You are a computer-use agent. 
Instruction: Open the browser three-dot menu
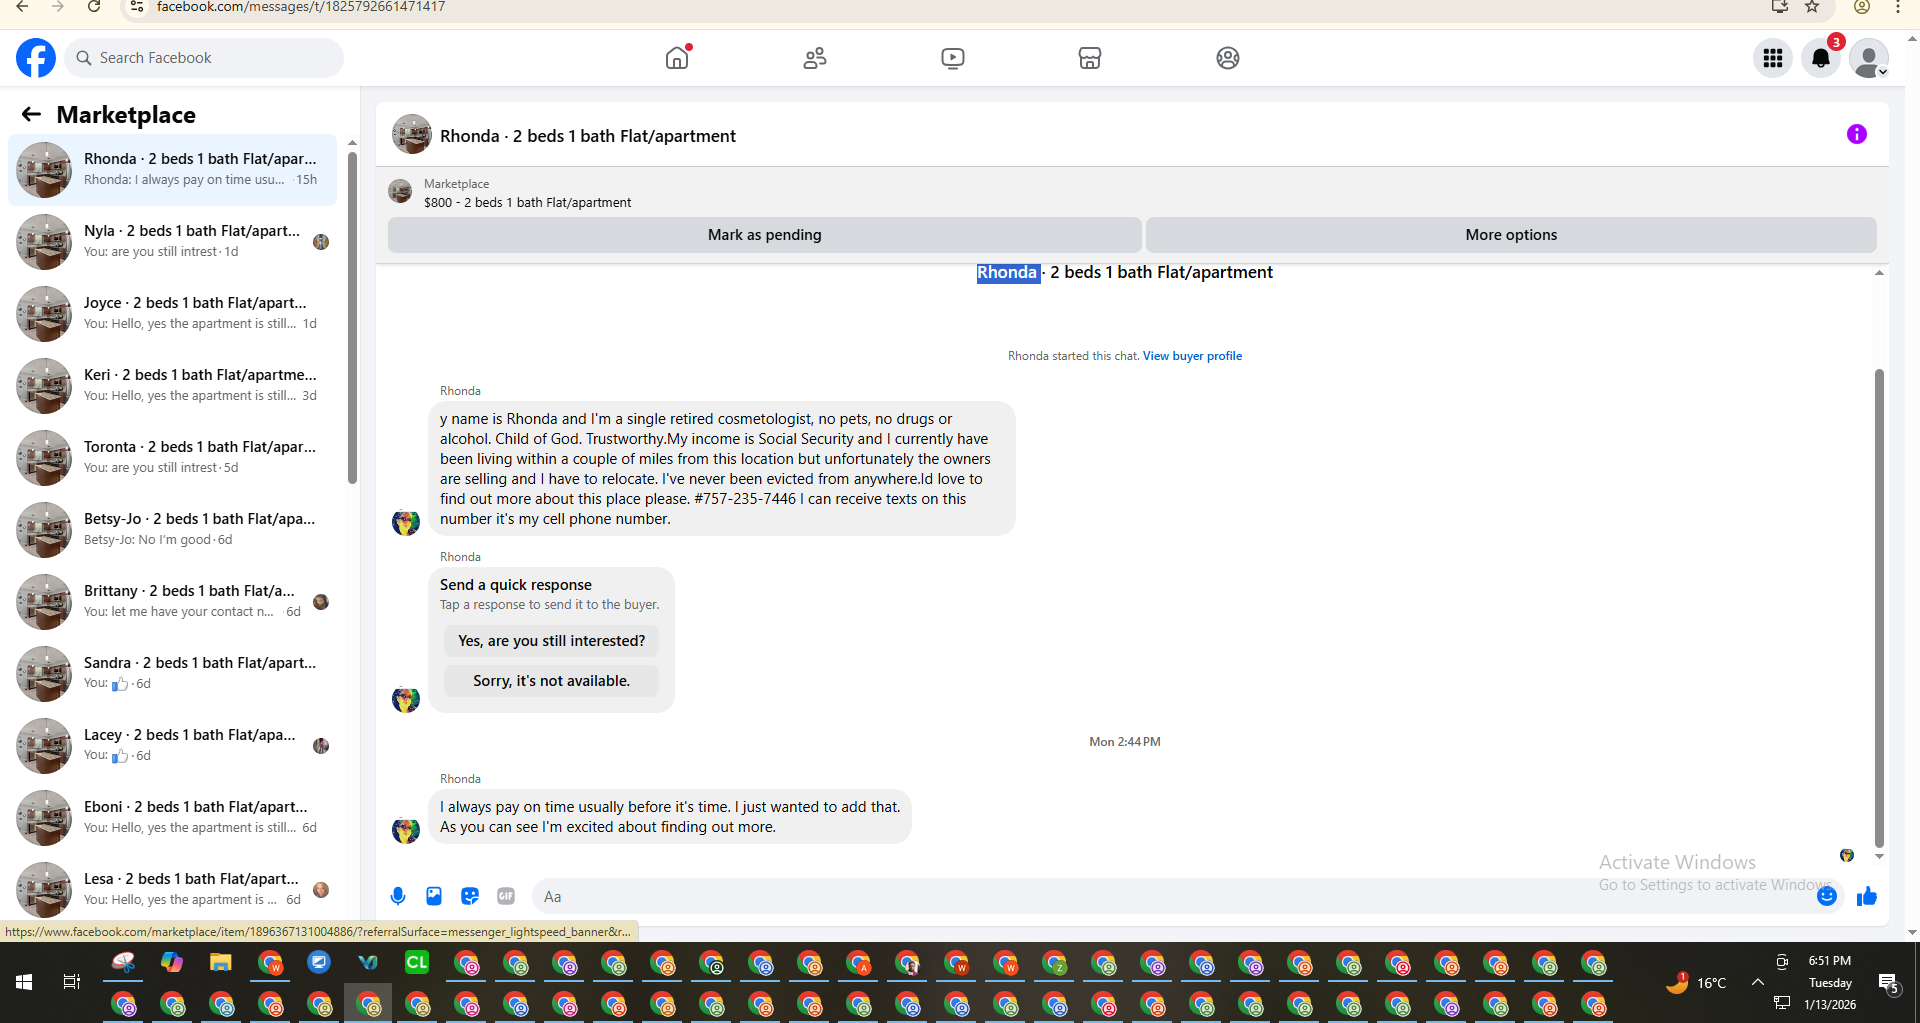point(1898,7)
